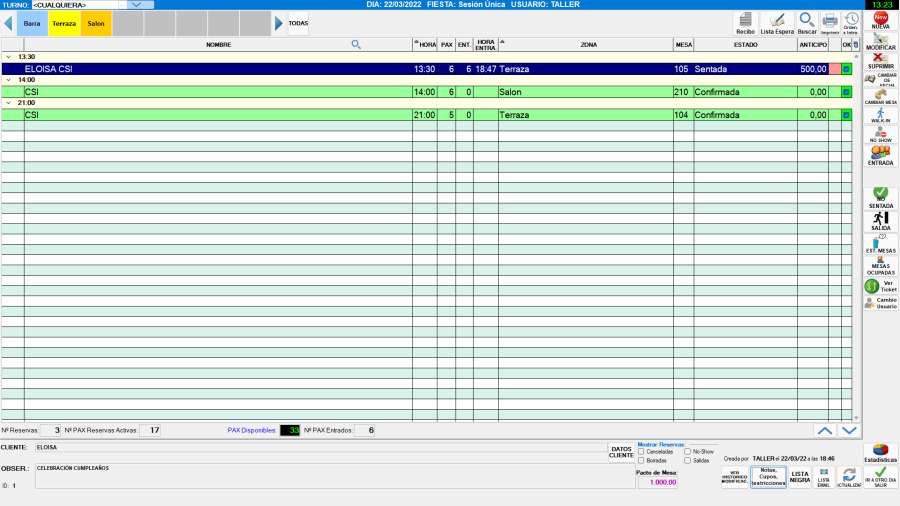Viewport: 900px width, 506px height.
Task: Click the ACTUALIZAR refresh icon
Action: coord(849,477)
